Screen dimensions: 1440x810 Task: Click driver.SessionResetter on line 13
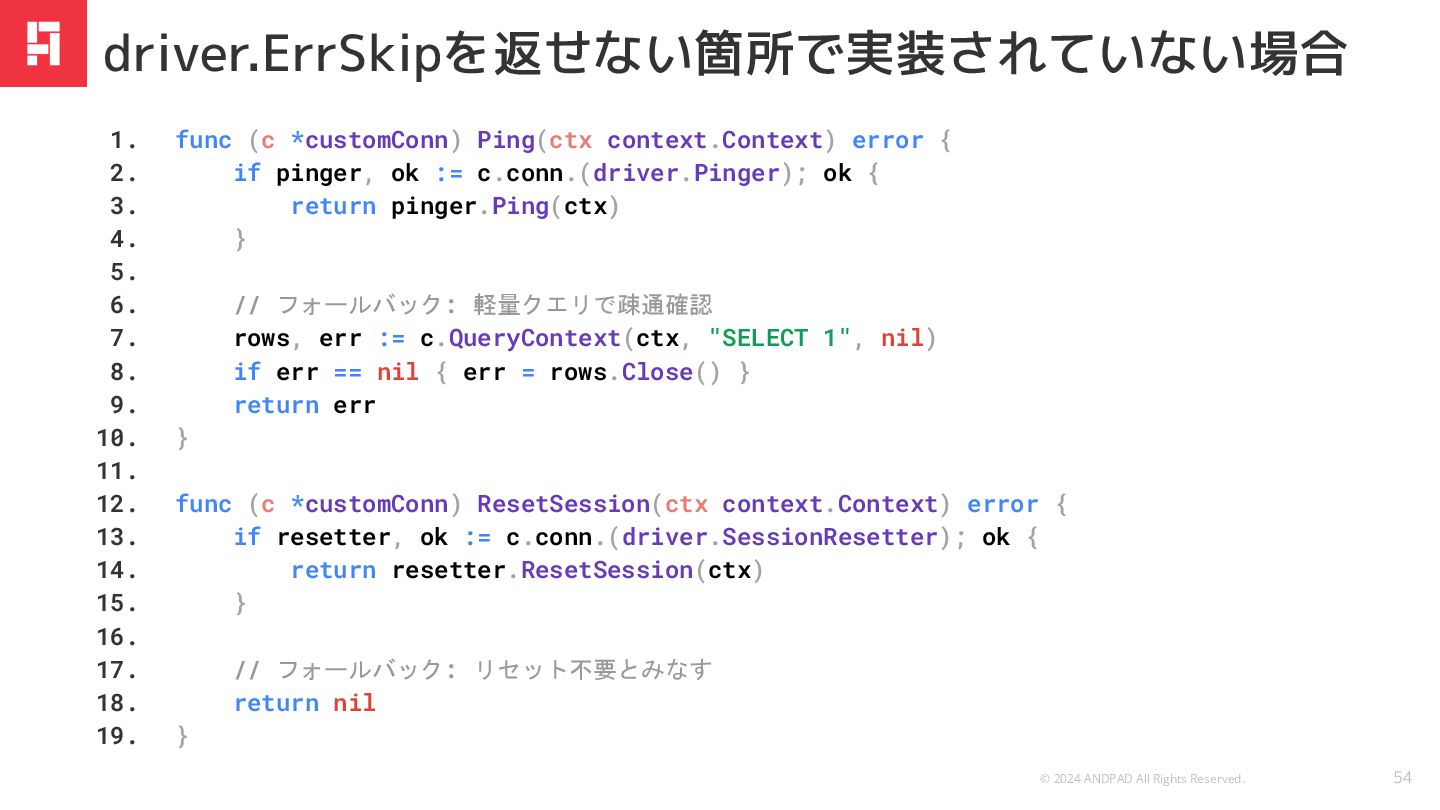coord(780,537)
